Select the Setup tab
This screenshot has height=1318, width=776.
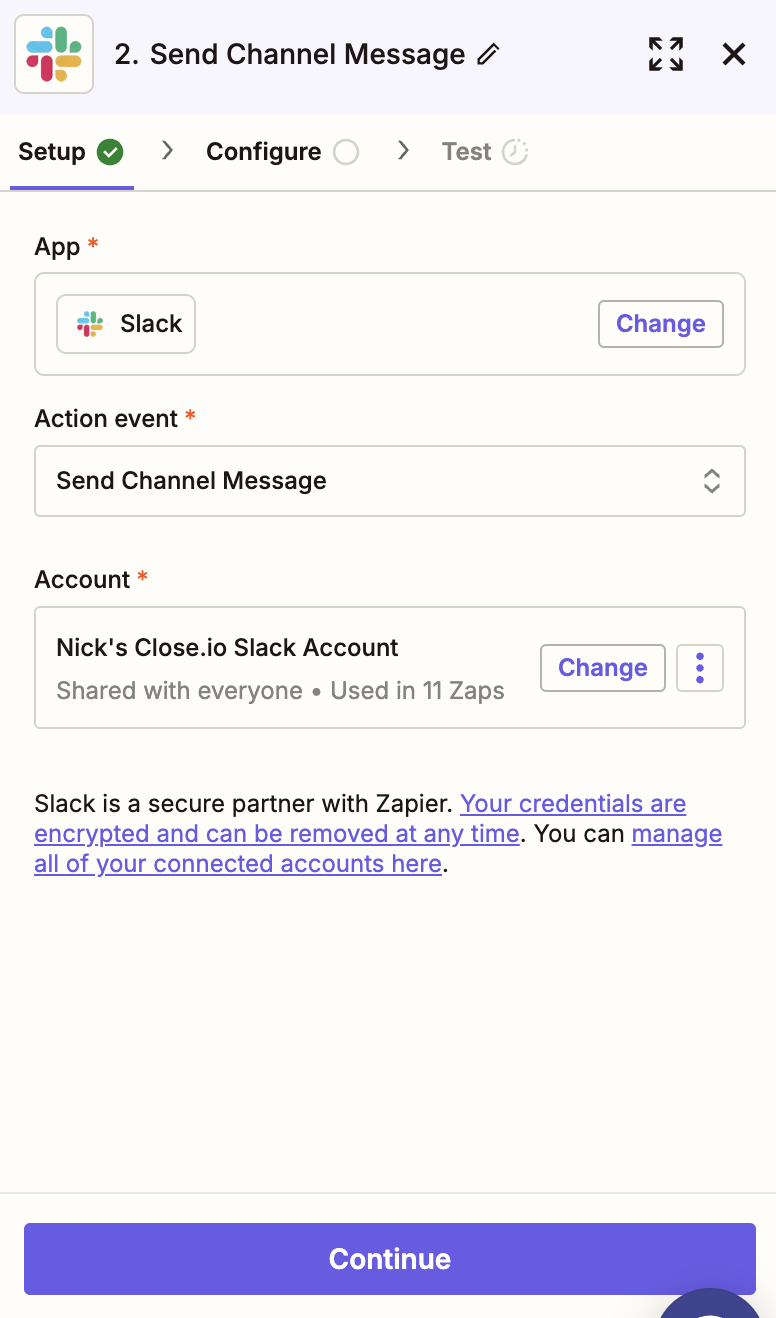[x=52, y=152]
